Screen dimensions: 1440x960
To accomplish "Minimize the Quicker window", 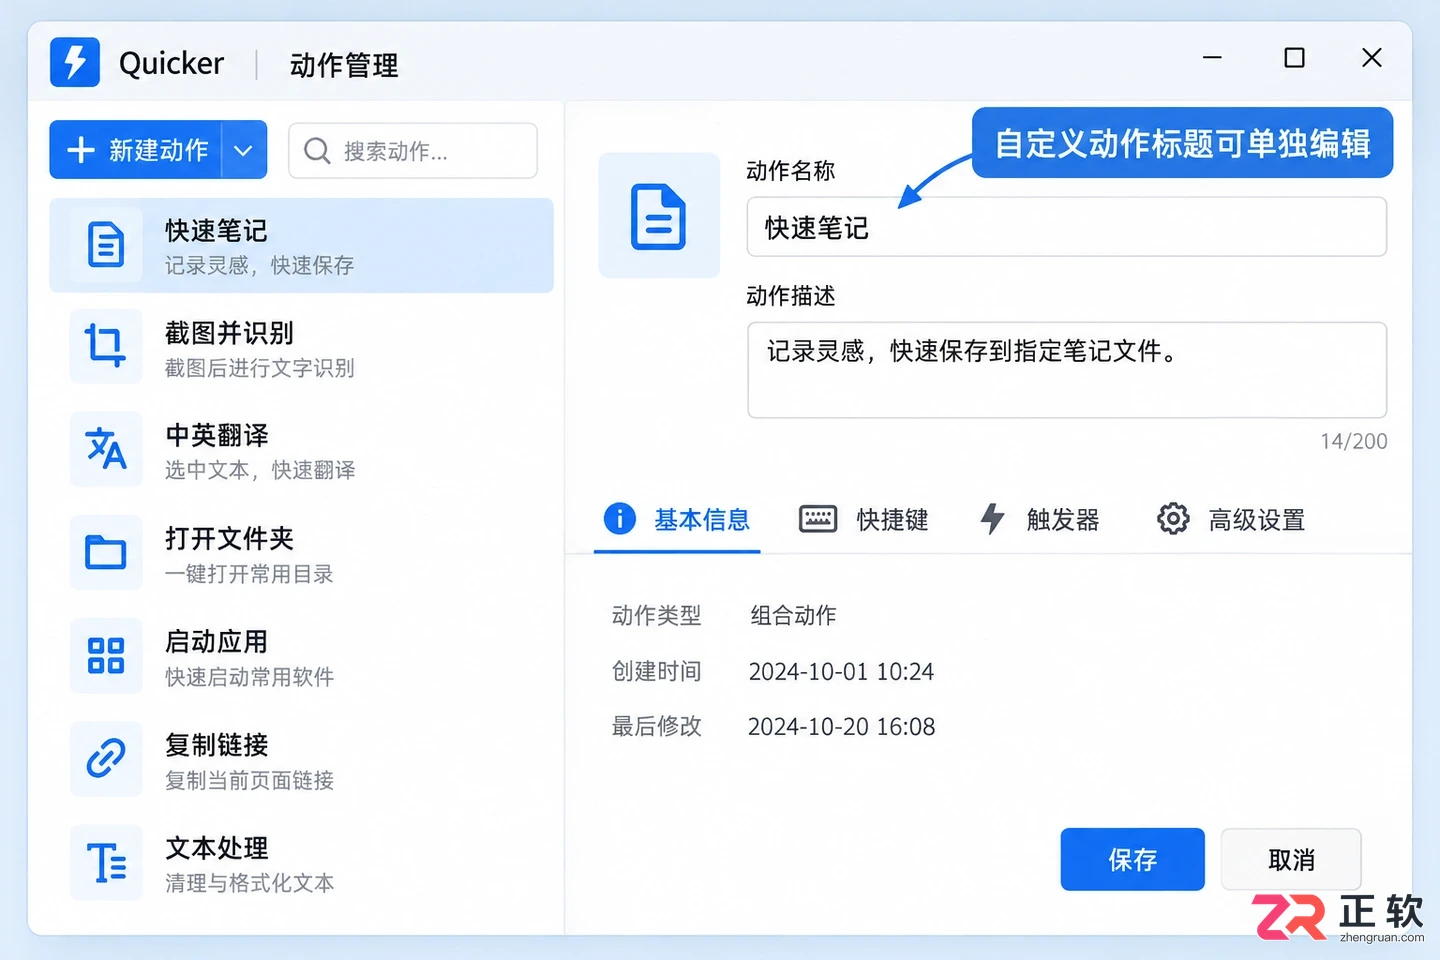I will [1212, 58].
